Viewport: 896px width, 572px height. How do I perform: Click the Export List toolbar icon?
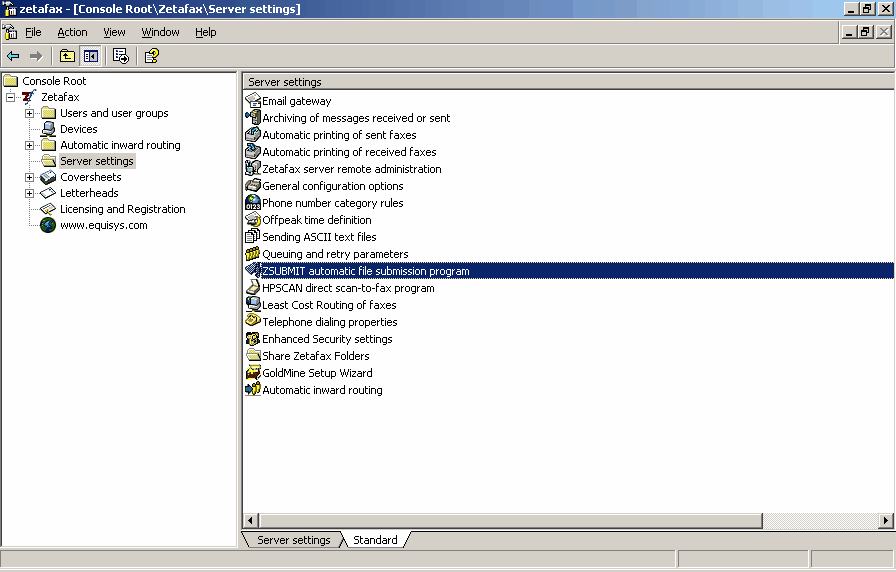pos(121,56)
